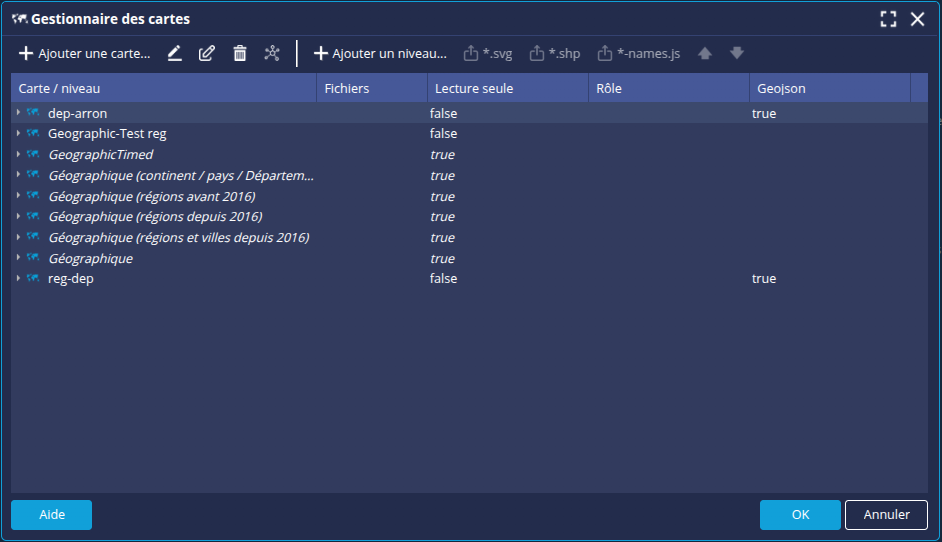The width and height of the screenshot is (942, 542).
Task: Expand the reg-dep map node
Action: [19, 279]
